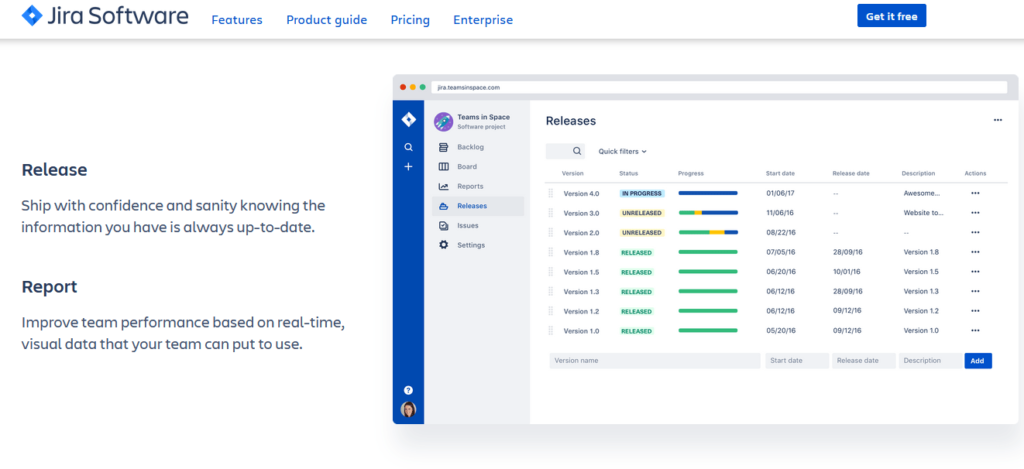Open actions menu for Version 1.5

975,272
